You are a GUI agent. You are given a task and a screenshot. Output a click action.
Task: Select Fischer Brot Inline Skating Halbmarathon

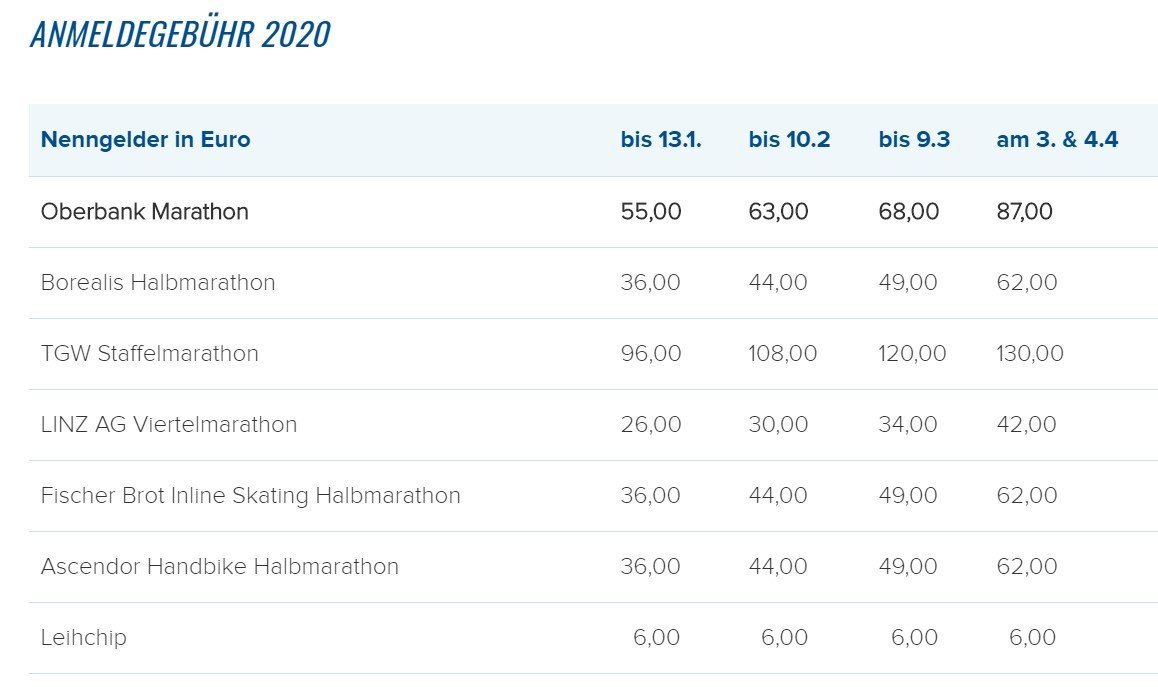point(251,496)
